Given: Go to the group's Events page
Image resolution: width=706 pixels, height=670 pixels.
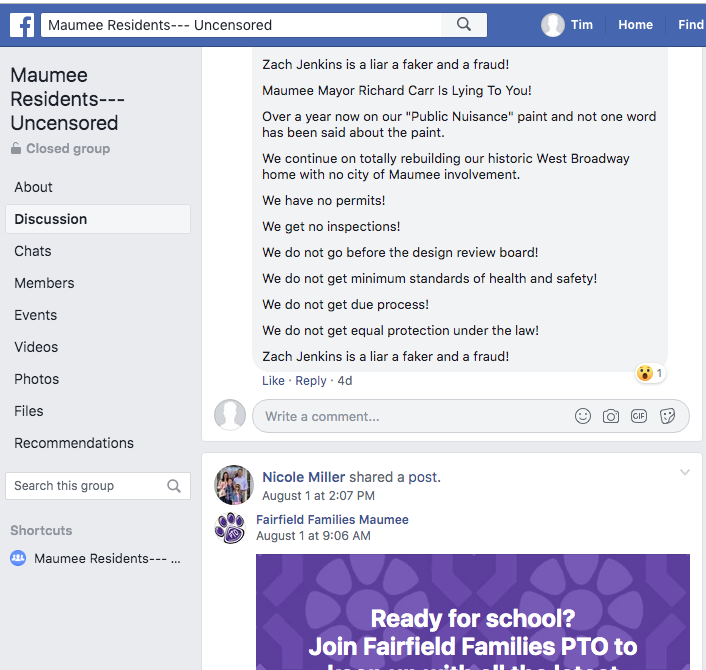Looking at the screenshot, I should pyautogui.click(x=36, y=315).
